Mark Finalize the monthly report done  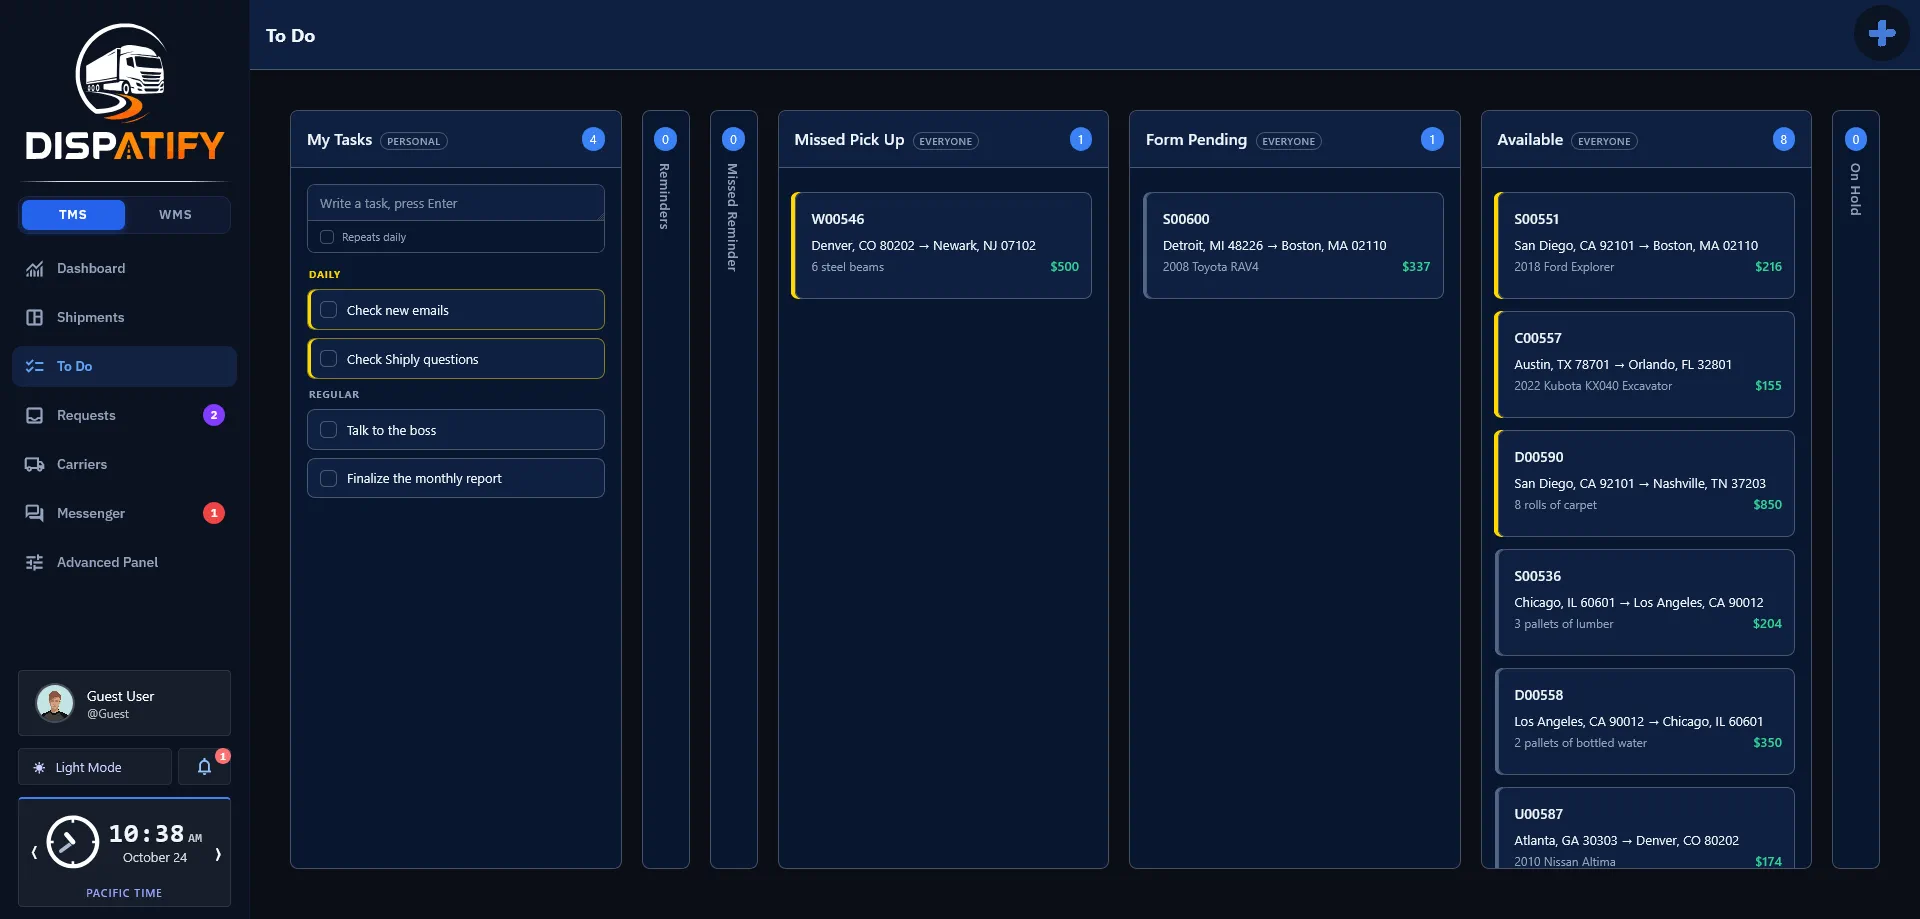(x=328, y=479)
